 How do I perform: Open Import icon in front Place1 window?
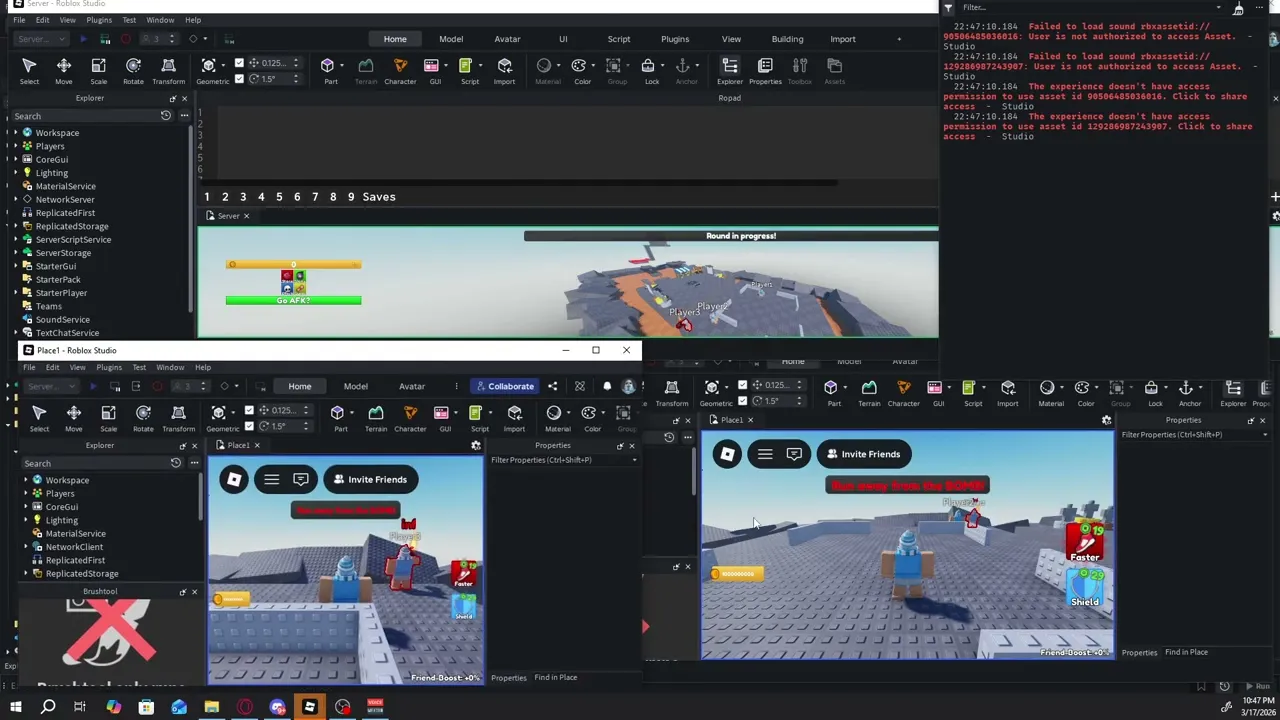tap(514, 418)
